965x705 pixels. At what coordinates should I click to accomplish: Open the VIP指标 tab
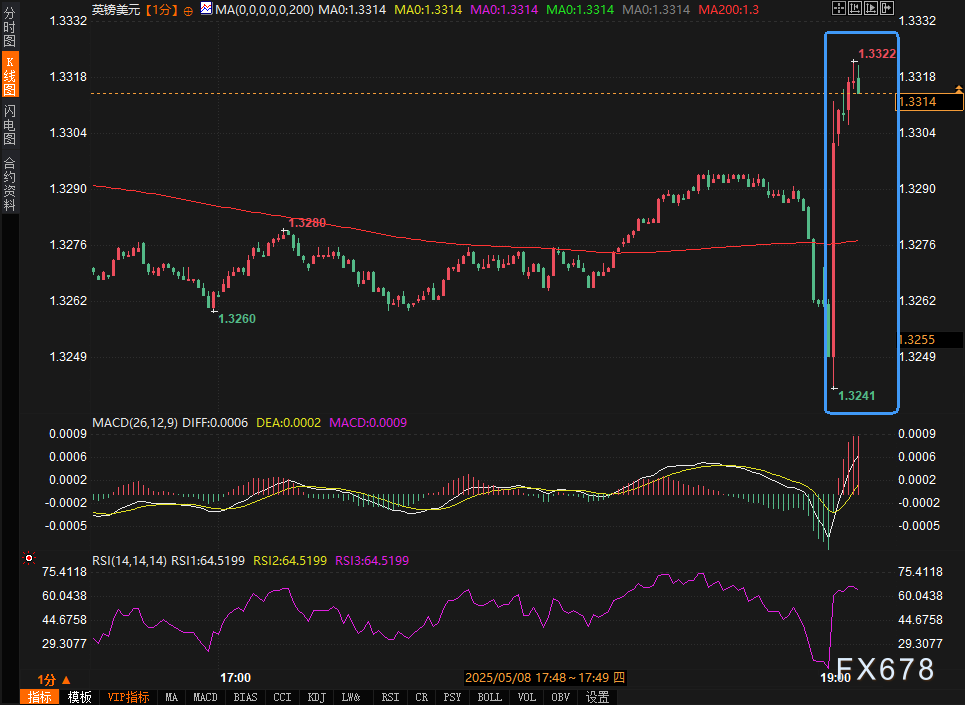[128, 697]
